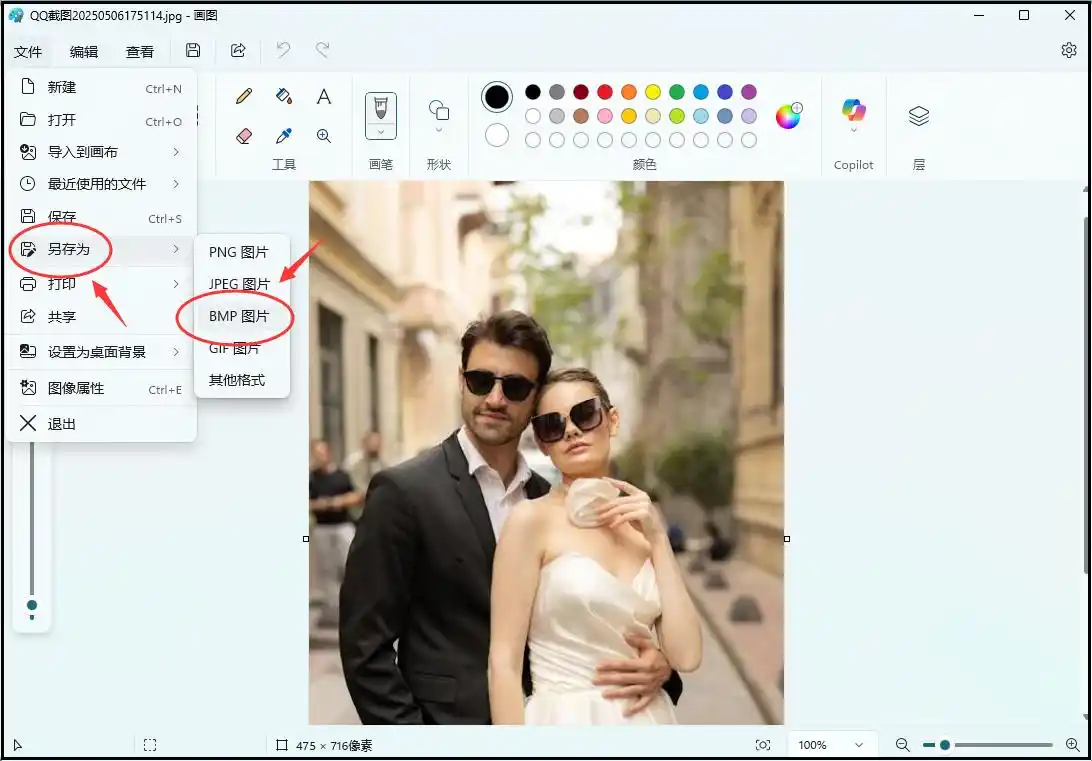Choose BMP 图片 from save-as submenu
The image size is (1092, 761).
[239, 316]
